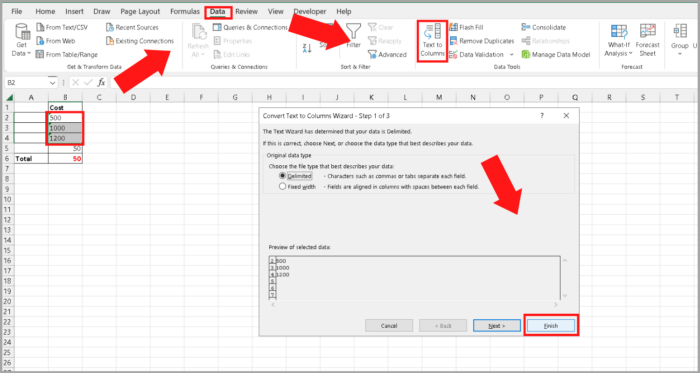The height and width of the screenshot is (373, 700).
Task: Expand the Group dropdown arrow
Action: [x=680, y=54]
